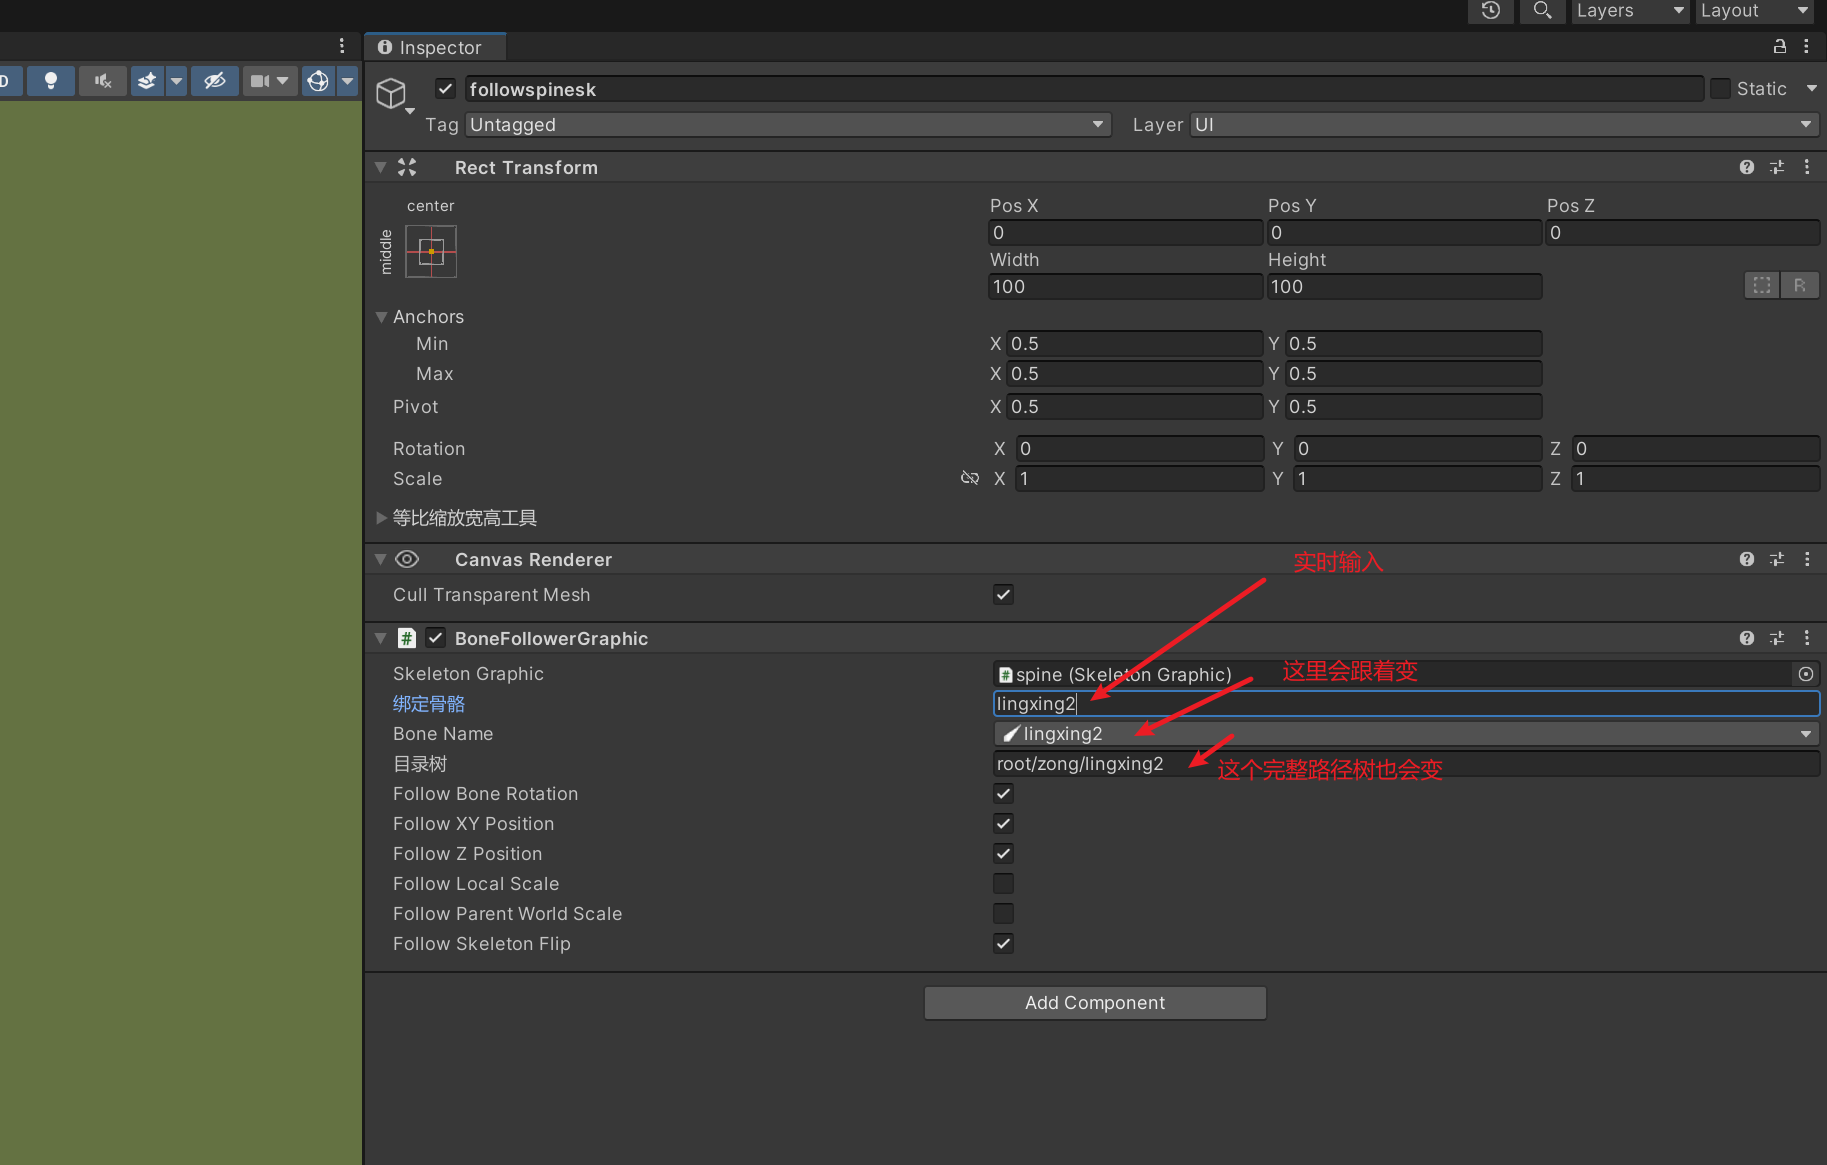Click the GameObject cube icon selector
The width and height of the screenshot is (1827, 1165).
392,95
